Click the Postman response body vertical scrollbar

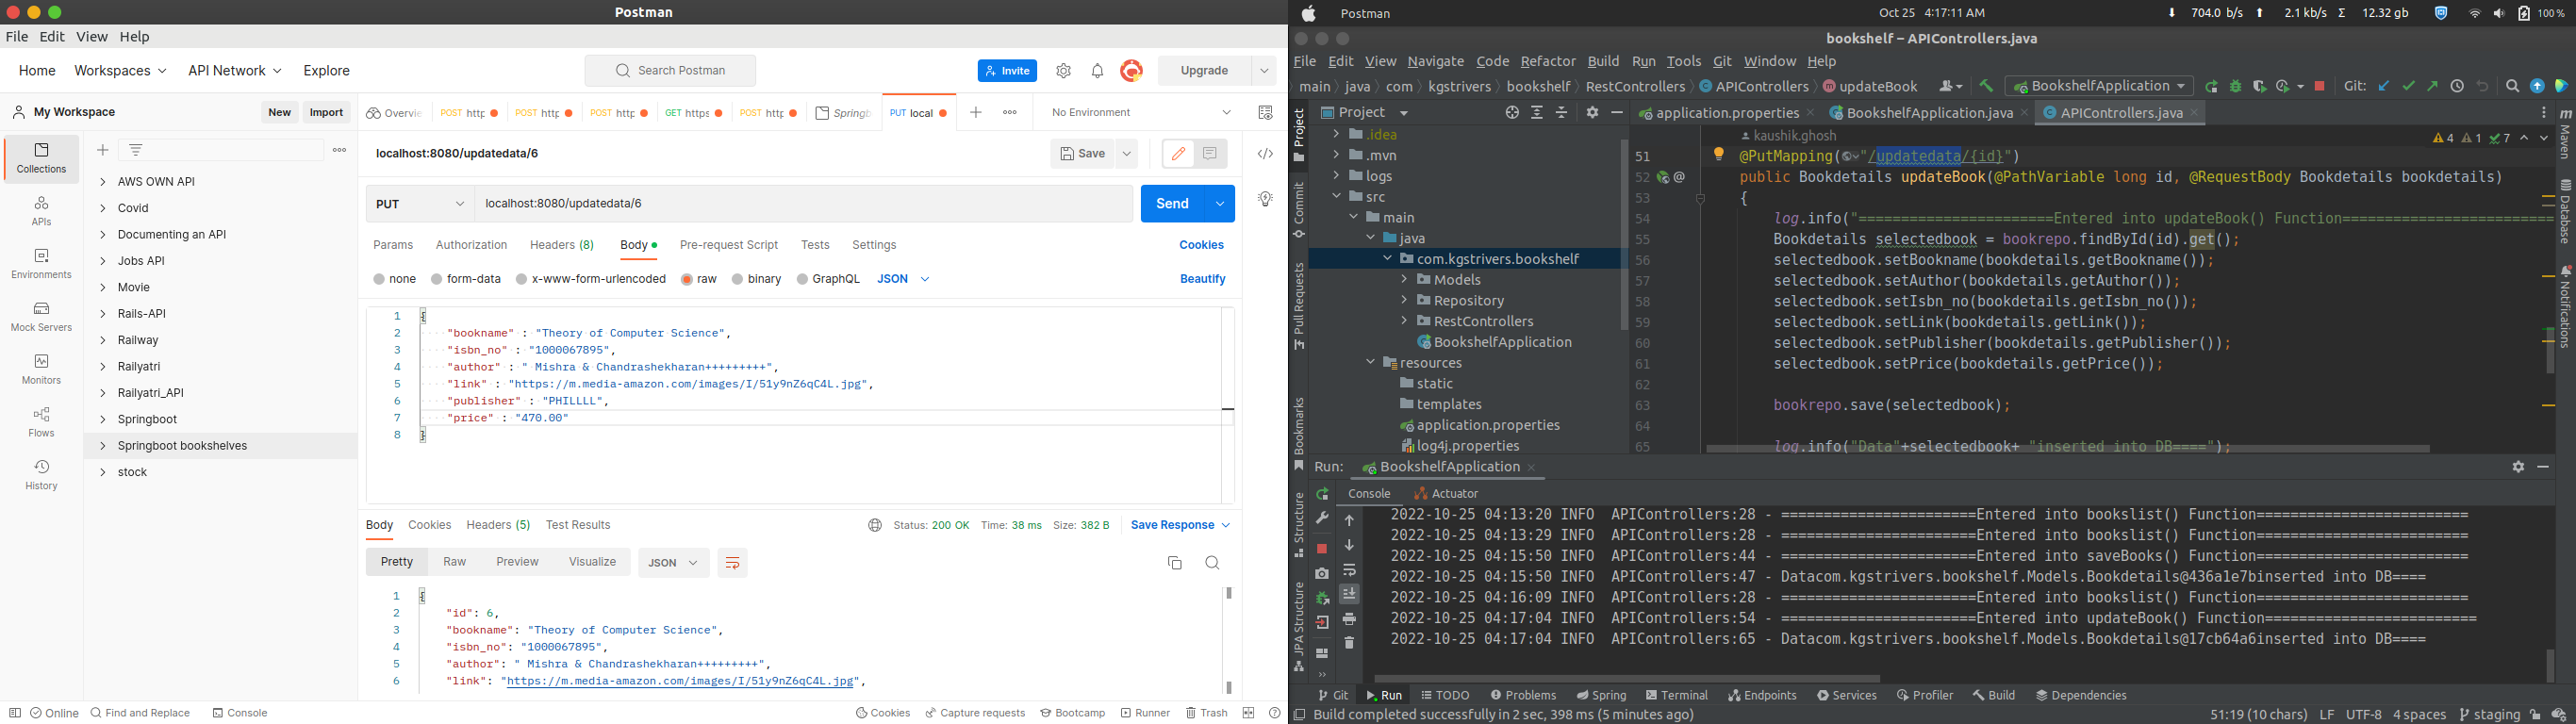[1229, 640]
